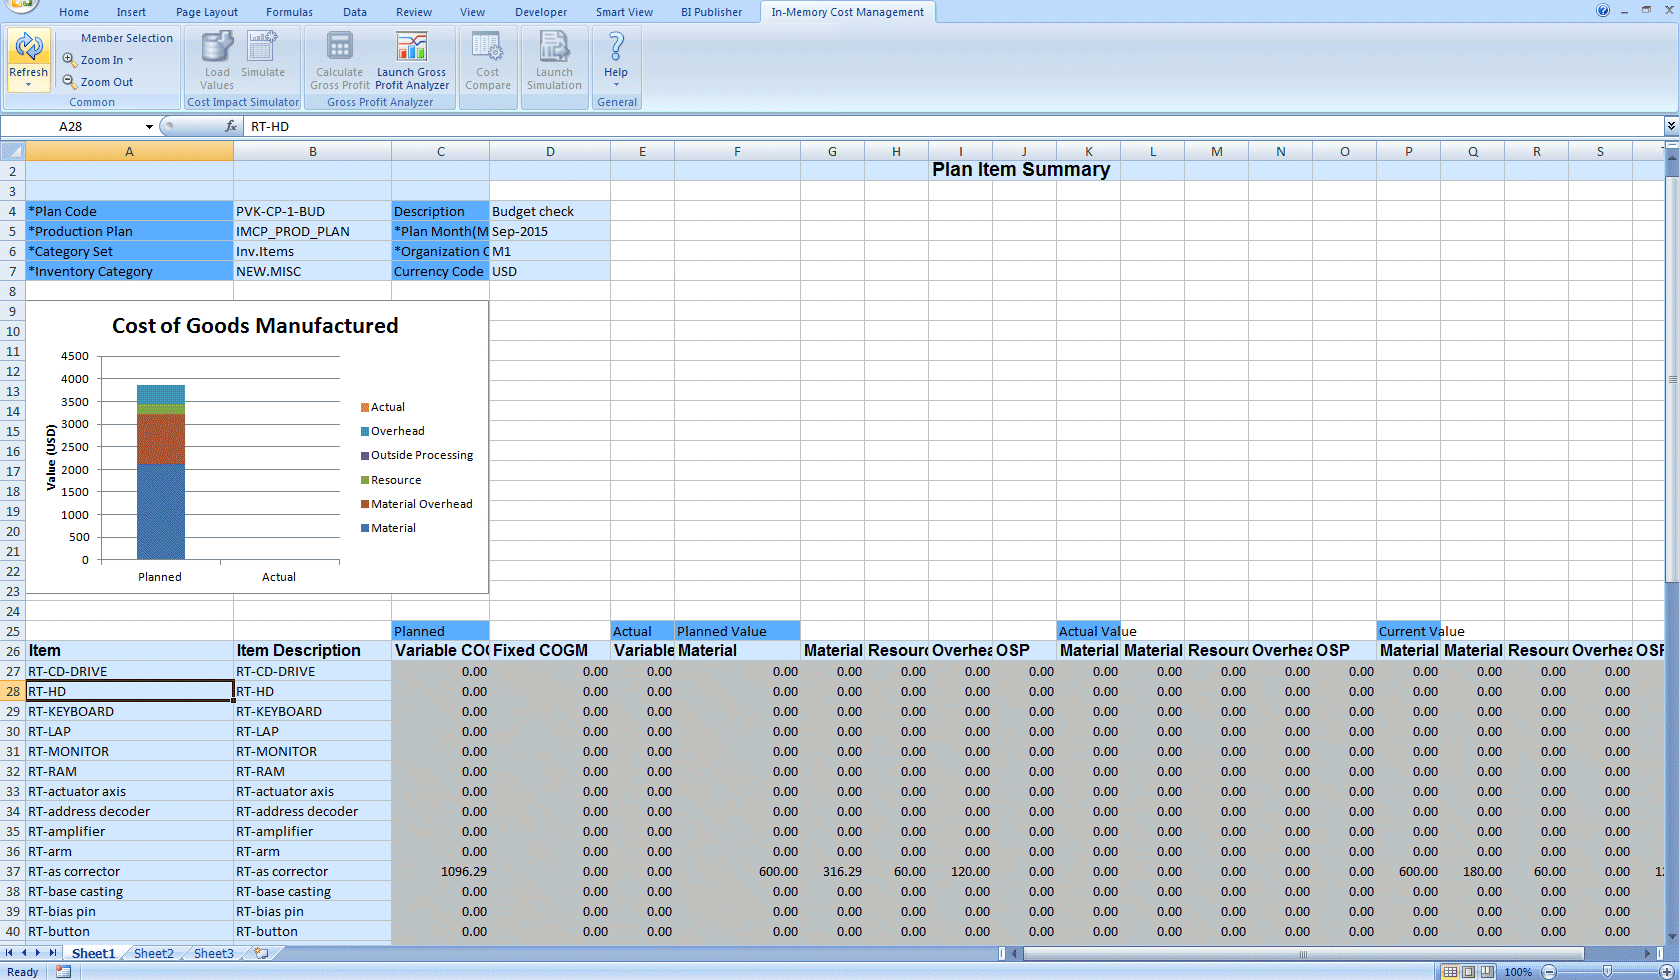This screenshot has height=980, width=1679.
Task: Click the Zoom In magnifier icon
Action: tap(69, 60)
